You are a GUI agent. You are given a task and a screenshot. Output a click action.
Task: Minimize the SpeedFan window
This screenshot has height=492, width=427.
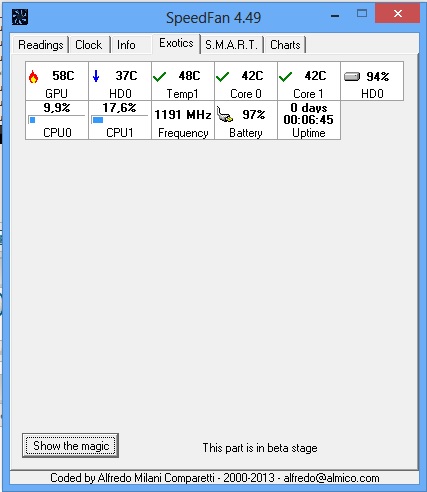(x=335, y=15)
